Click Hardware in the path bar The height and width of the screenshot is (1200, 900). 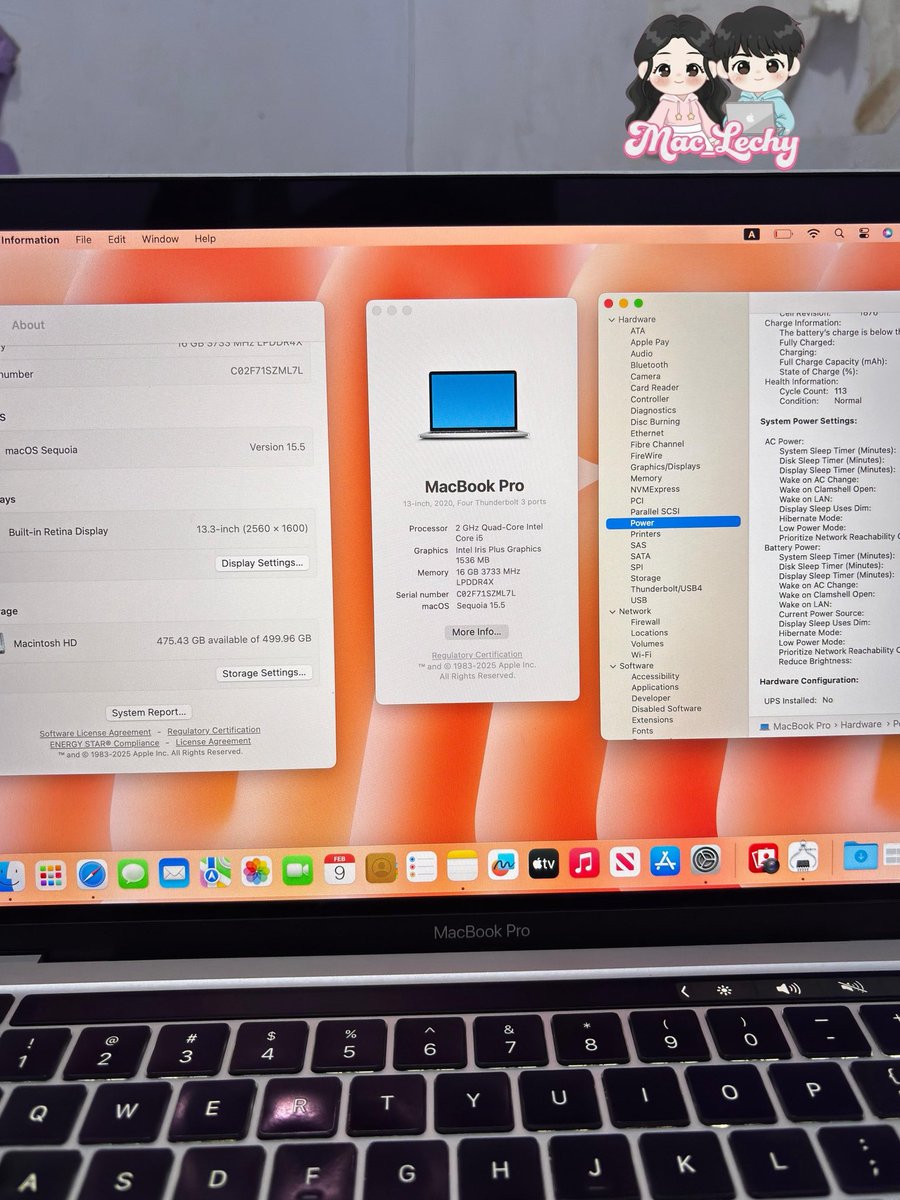(861, 724)
